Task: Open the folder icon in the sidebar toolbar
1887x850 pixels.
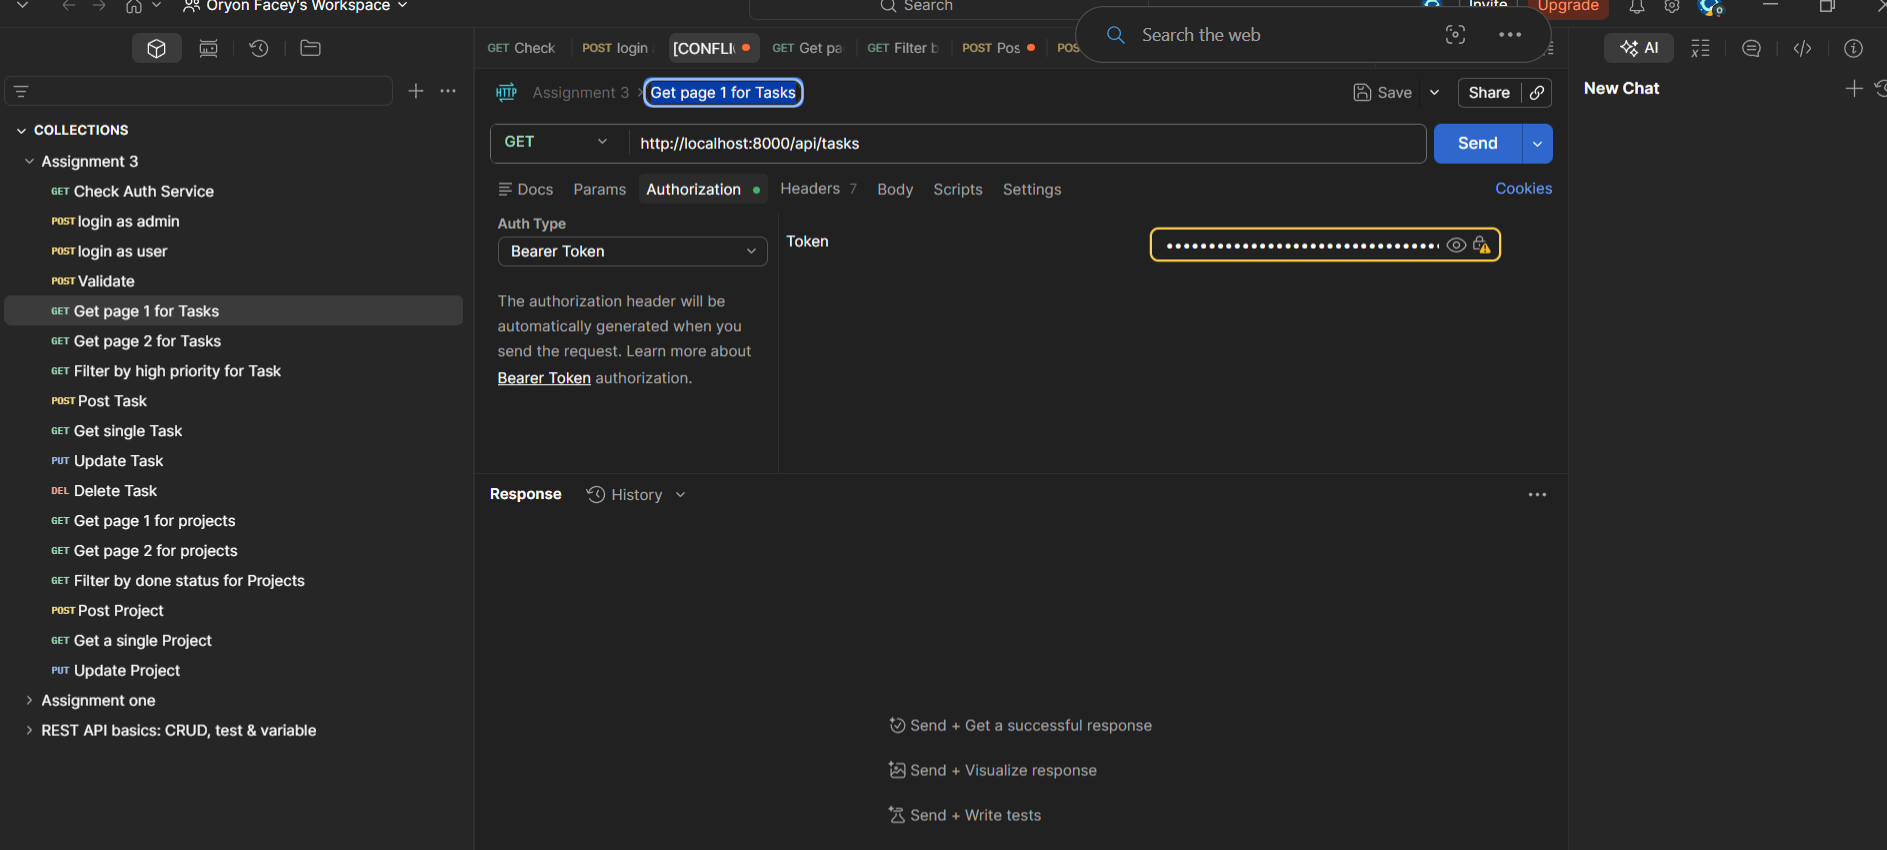Action: (x=310, y=48)
